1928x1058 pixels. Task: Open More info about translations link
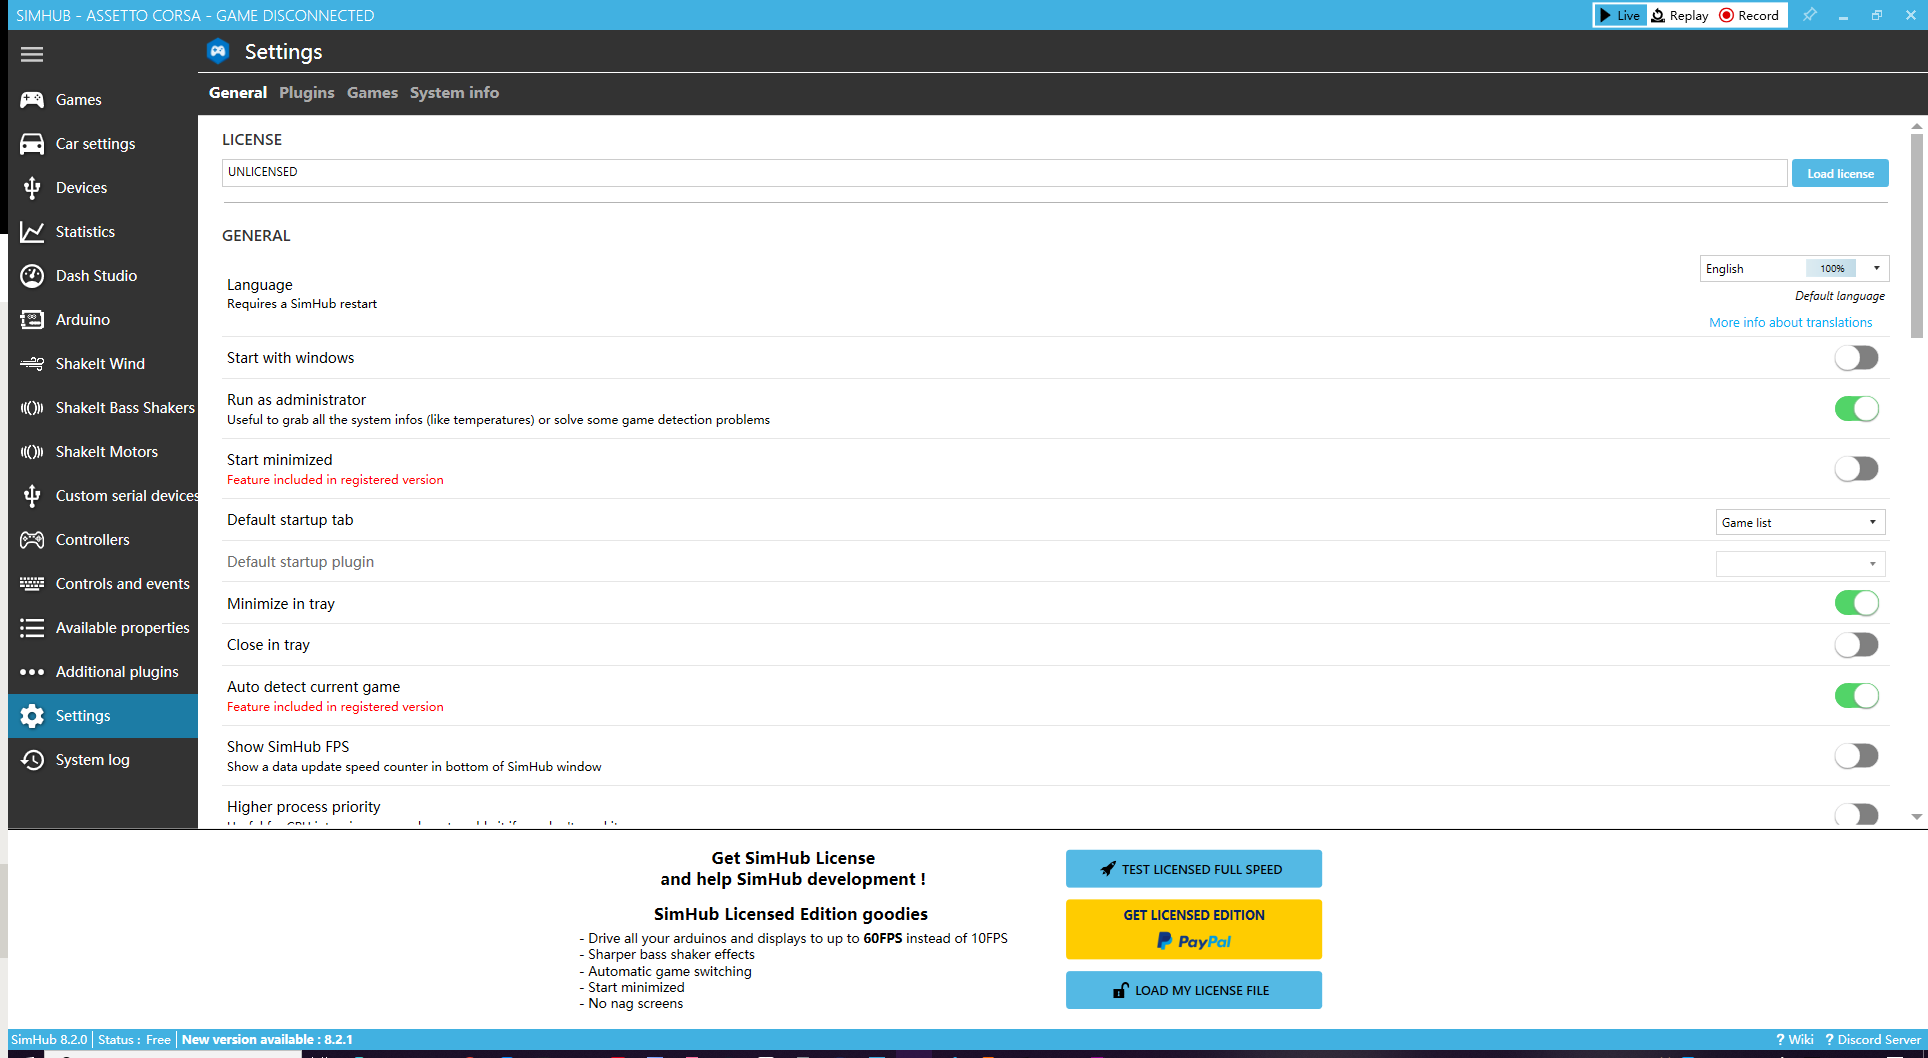[x=1790, y=322]
